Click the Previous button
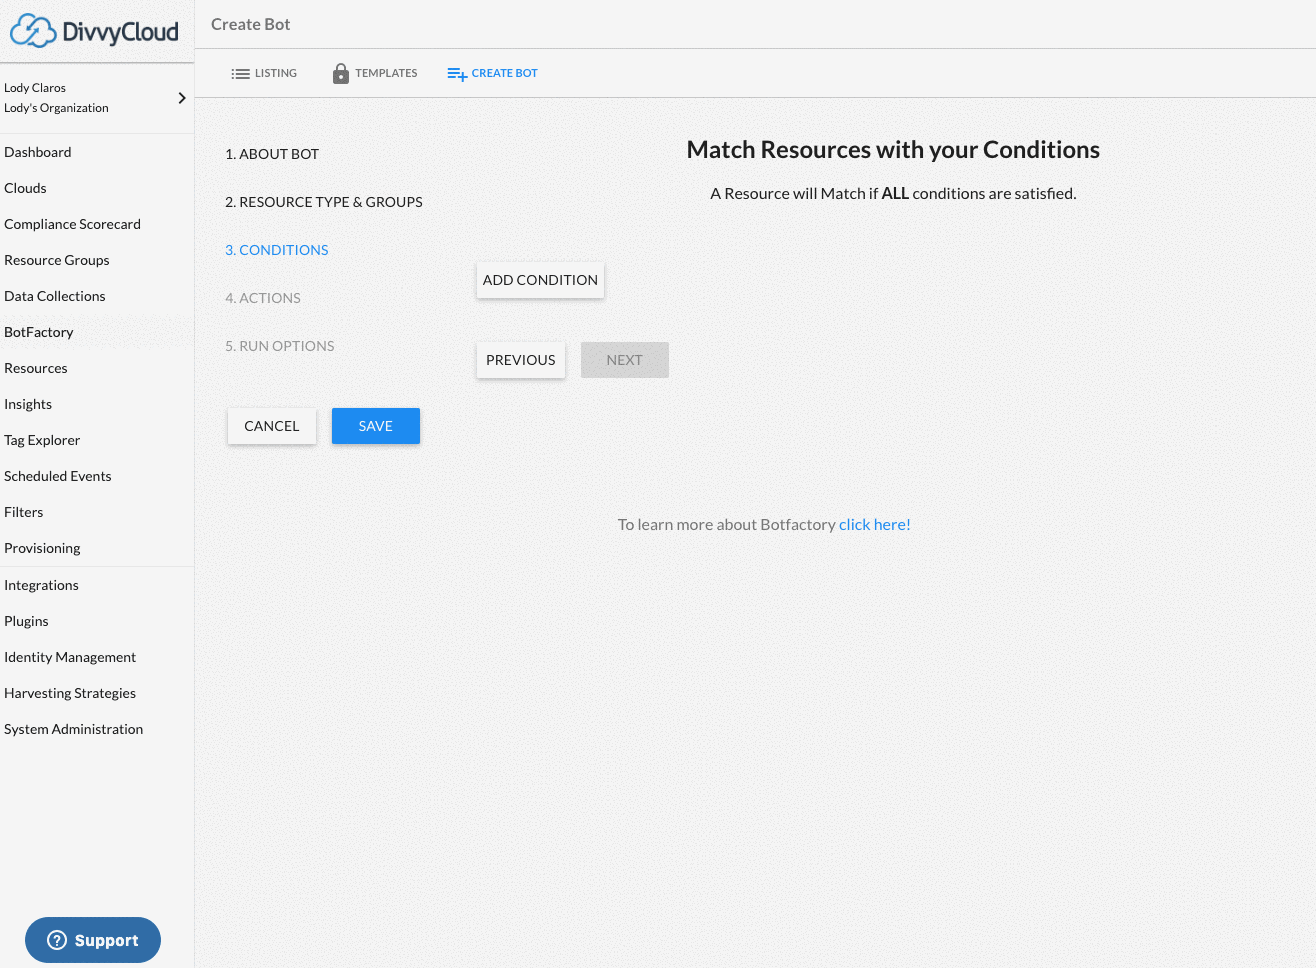This screenshot has width=1316, height=968. tap(521, 360)
